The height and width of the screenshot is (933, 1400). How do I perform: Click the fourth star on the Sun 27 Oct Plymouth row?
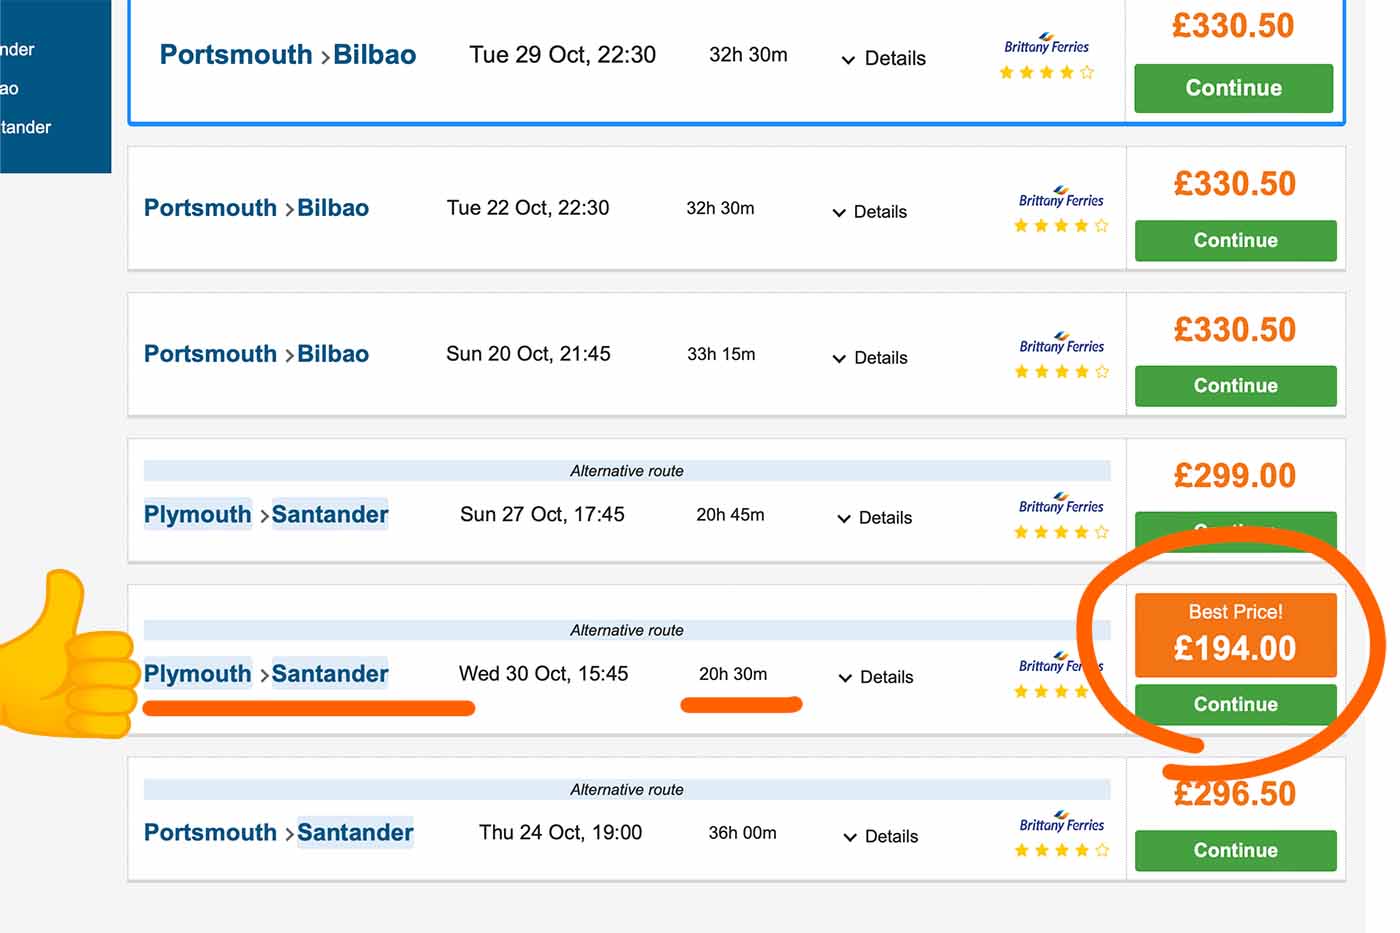1081,532
